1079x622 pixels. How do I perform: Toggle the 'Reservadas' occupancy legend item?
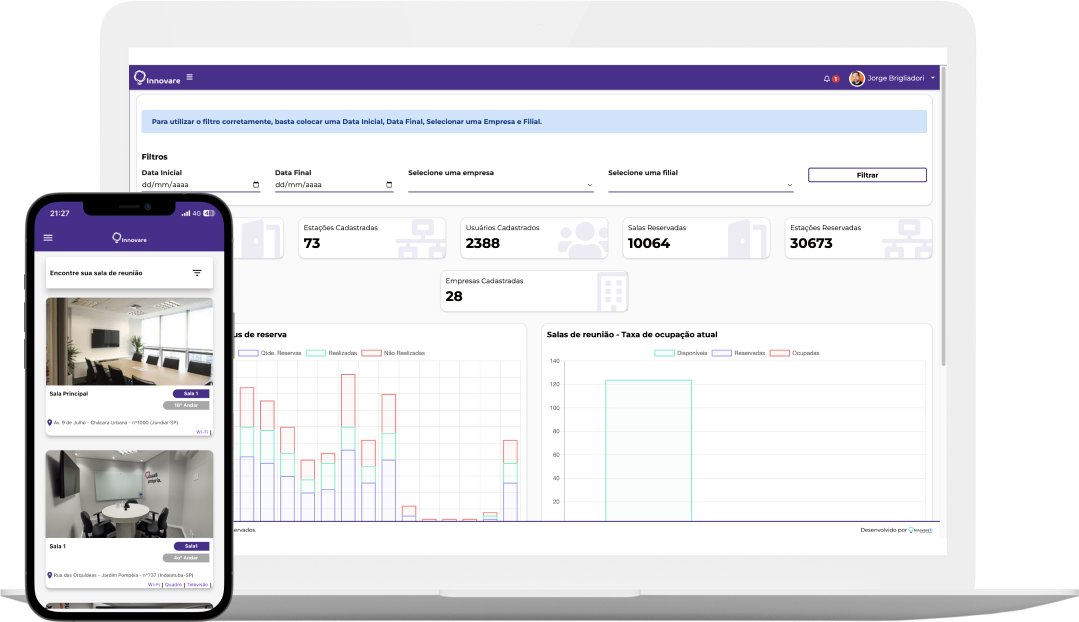coord(738,353)
